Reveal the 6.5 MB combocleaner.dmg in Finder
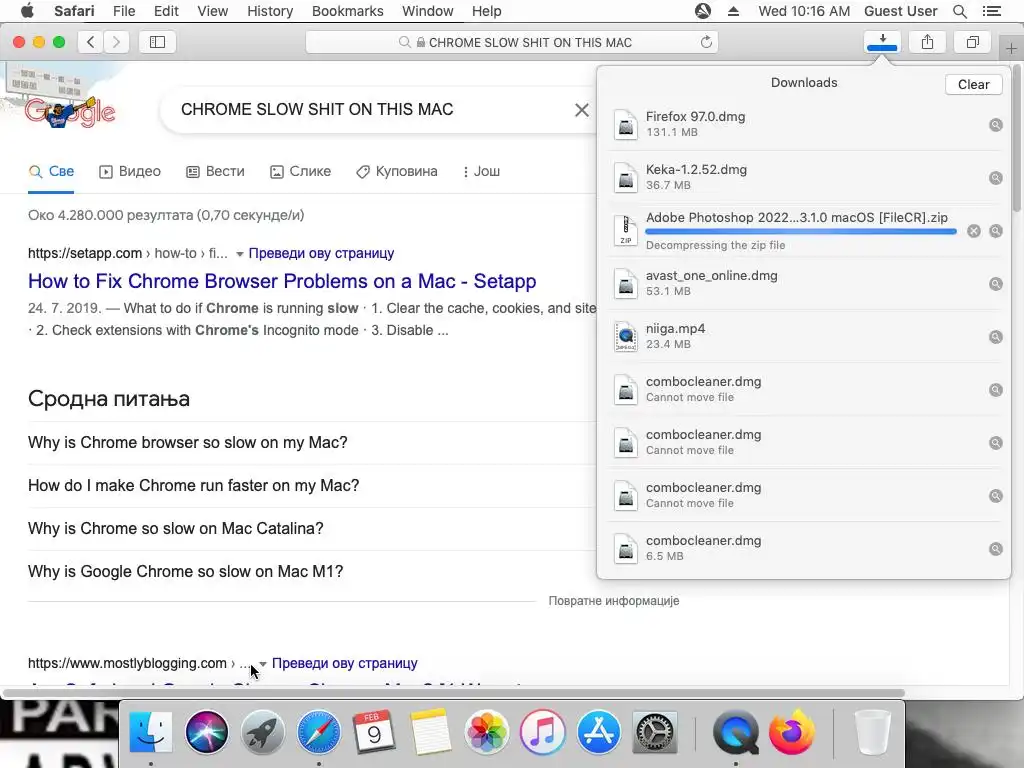Image resolution: width=1024 pixels, height=768 pixels. 995,549
